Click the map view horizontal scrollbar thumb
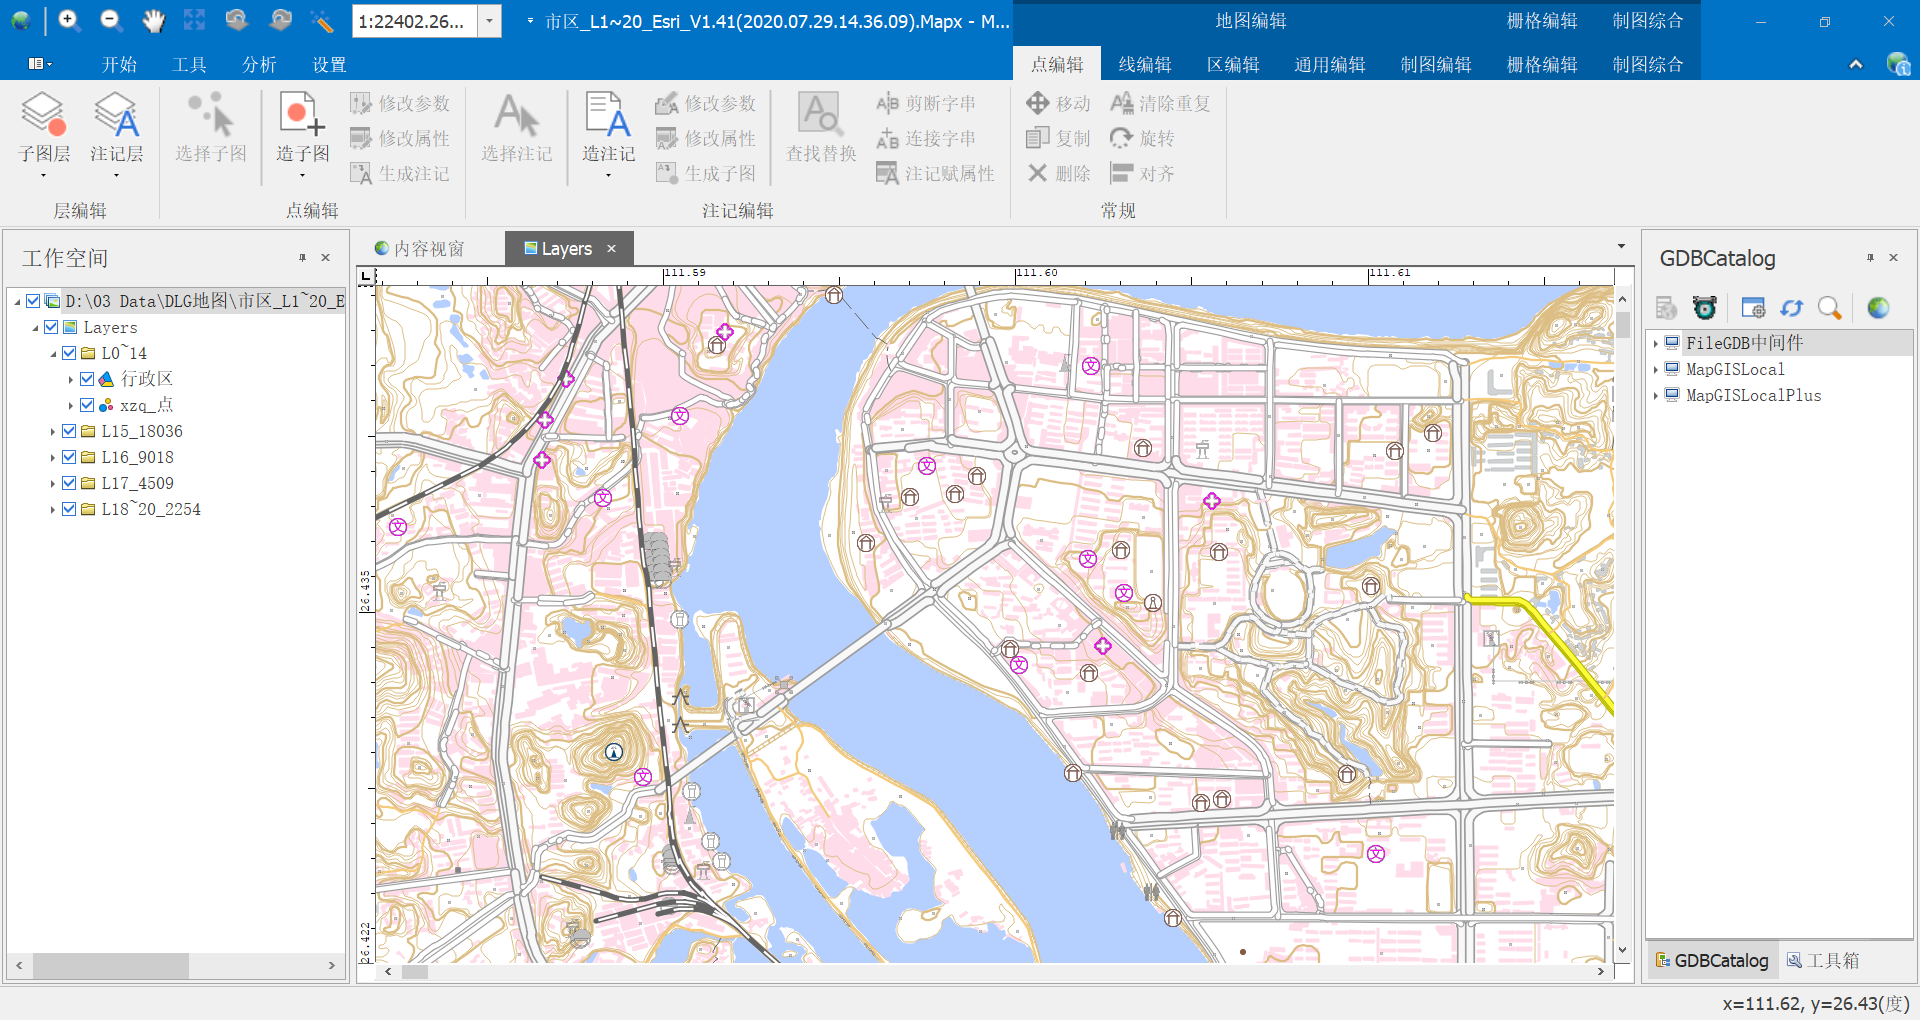The image size is (1920, 1020). click(415, 971)
